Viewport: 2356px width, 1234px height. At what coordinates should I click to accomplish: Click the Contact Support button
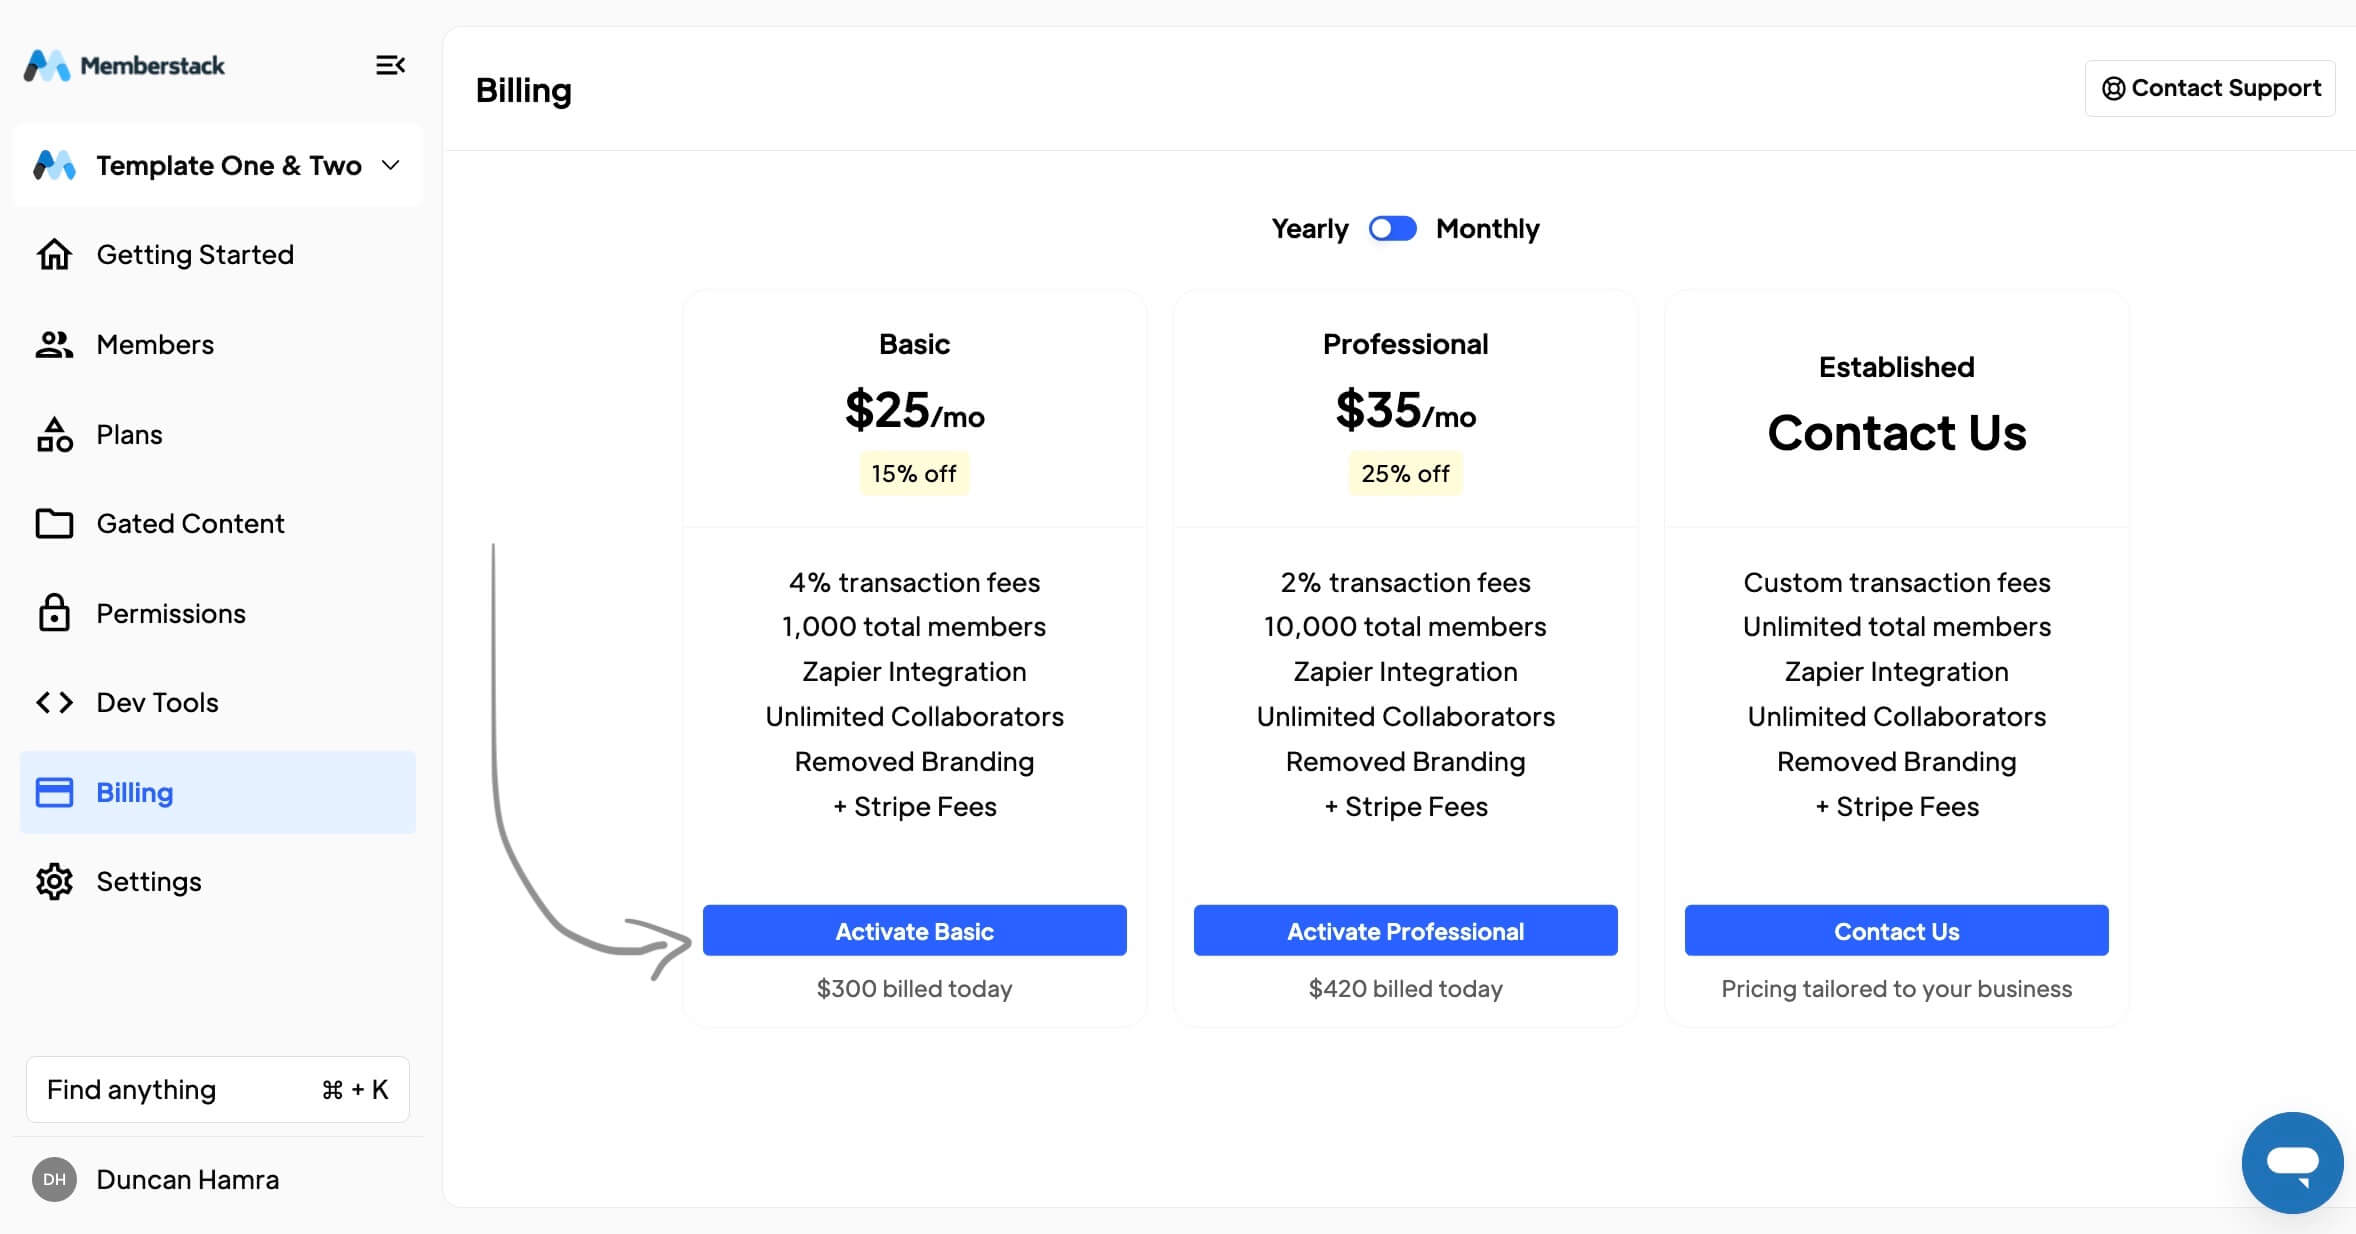(x=2210, y=88)
